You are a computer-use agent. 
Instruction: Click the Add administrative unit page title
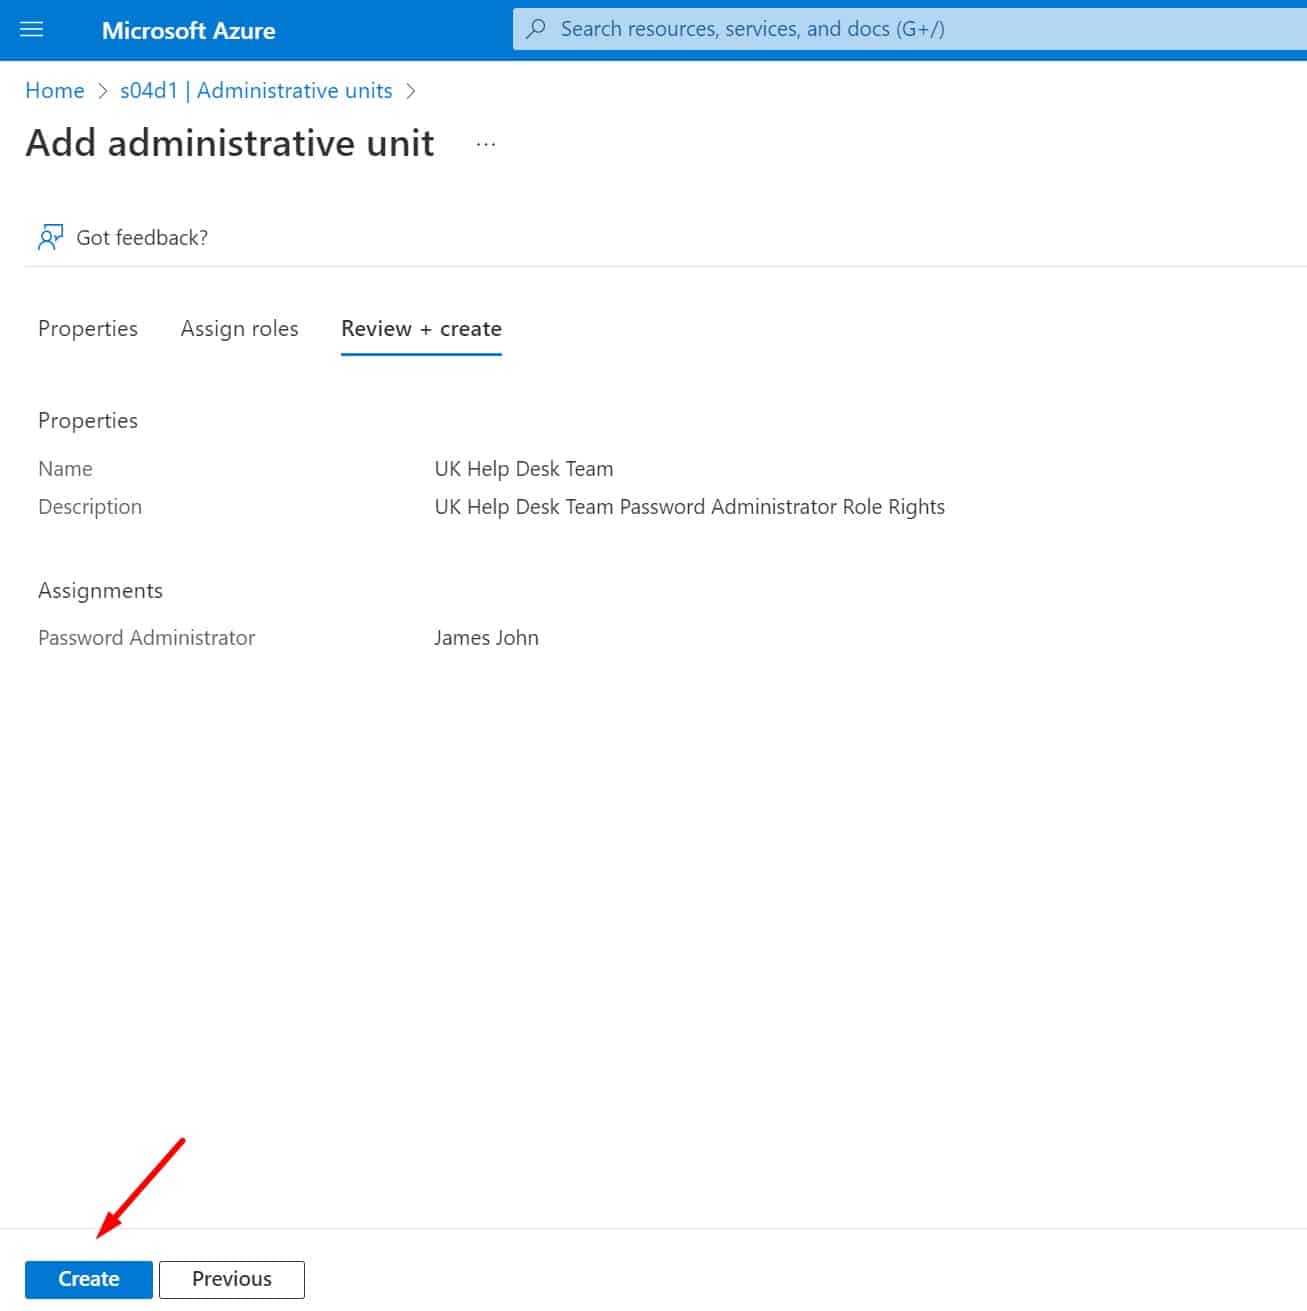coord(229,143)
